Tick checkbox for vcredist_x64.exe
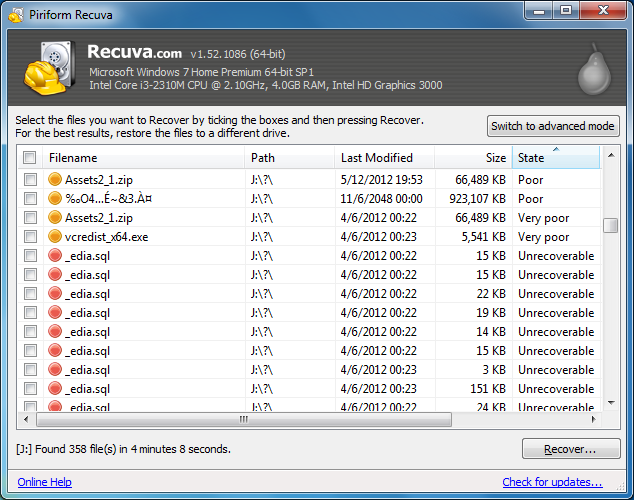Image resolution: width=634 pixels, height=500 pixels. tap(30, 236)
